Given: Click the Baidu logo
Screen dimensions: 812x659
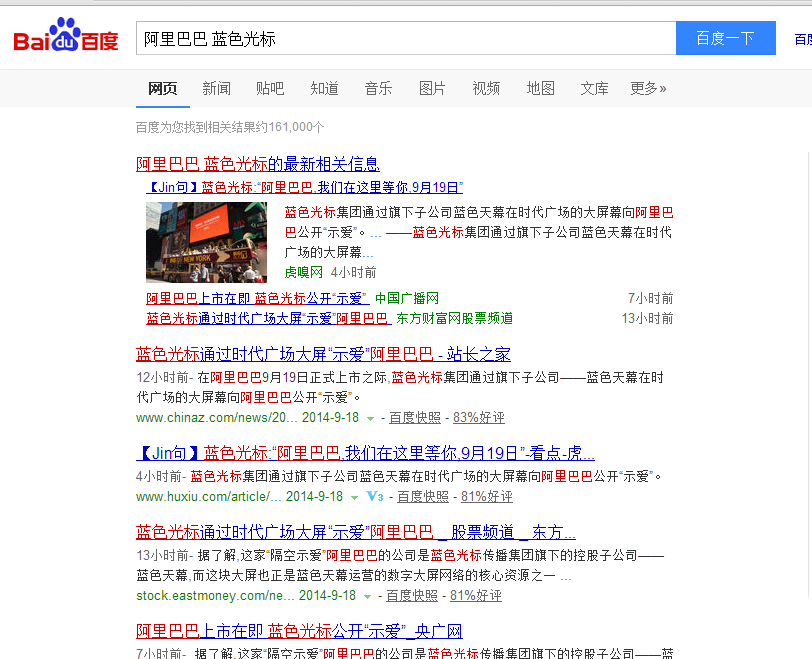Looking at the screenshot, I should pos(66,35).
